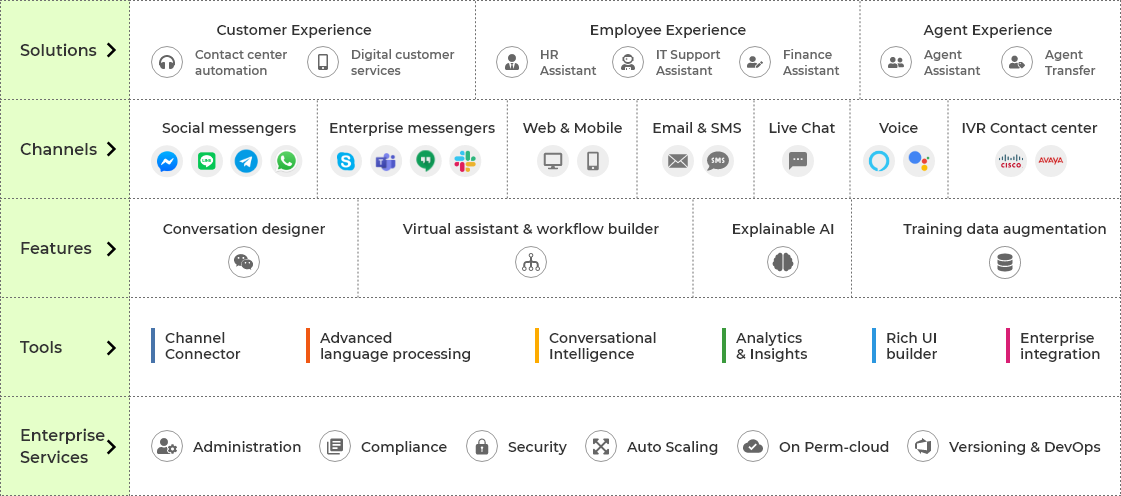
Task: Choose the Skype enterprise messenger icon
Action: [346, 161]
